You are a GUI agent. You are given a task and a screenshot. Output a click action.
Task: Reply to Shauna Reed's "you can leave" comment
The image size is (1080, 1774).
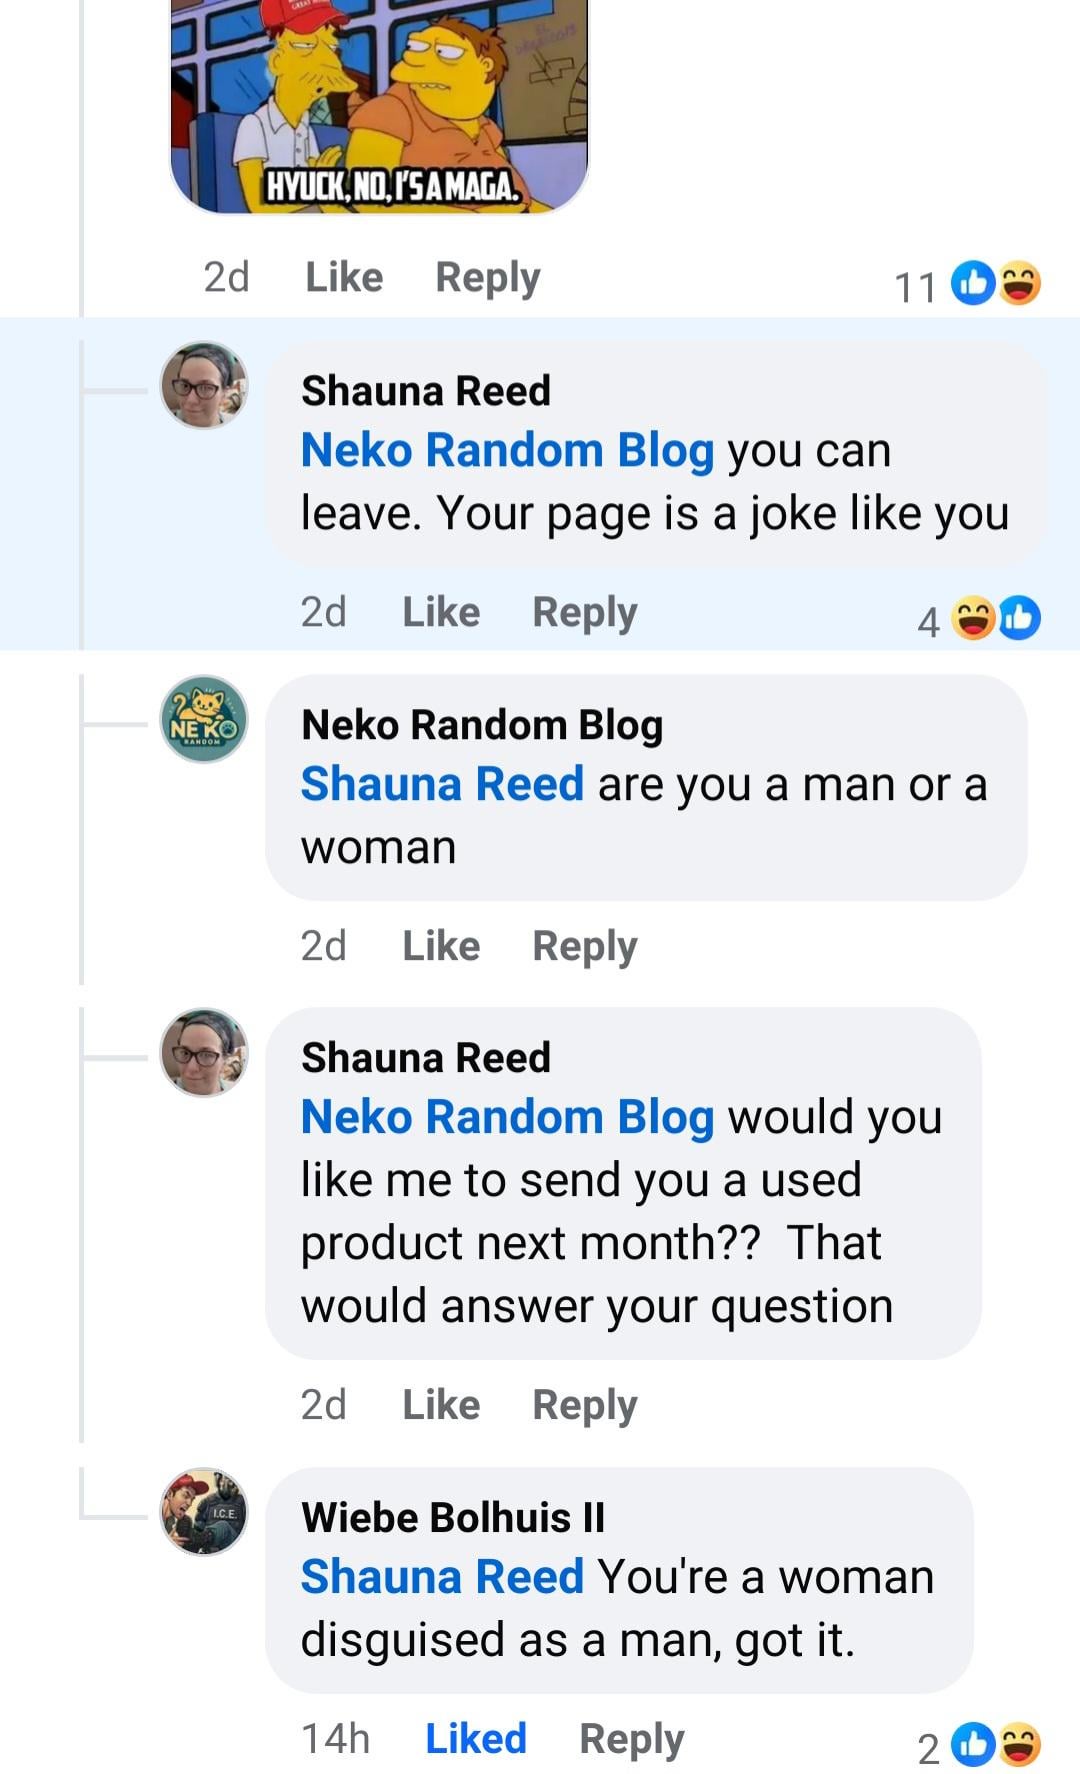click(x=584, y=612)
